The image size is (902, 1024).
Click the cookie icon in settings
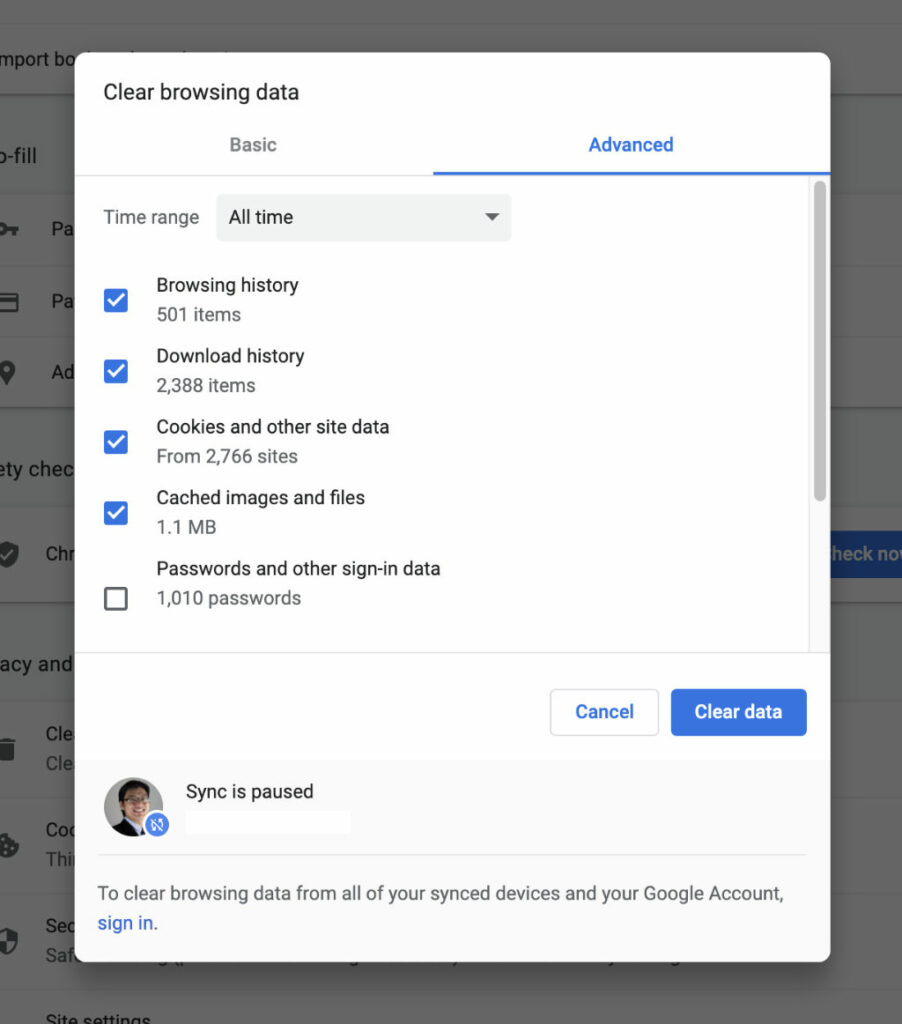coord(8,845)
